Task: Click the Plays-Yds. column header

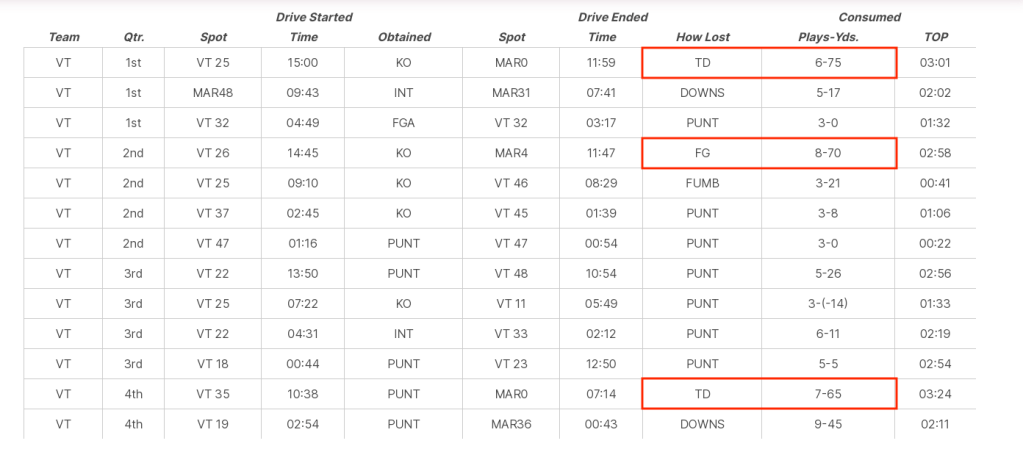Action: tap(827, 37)
